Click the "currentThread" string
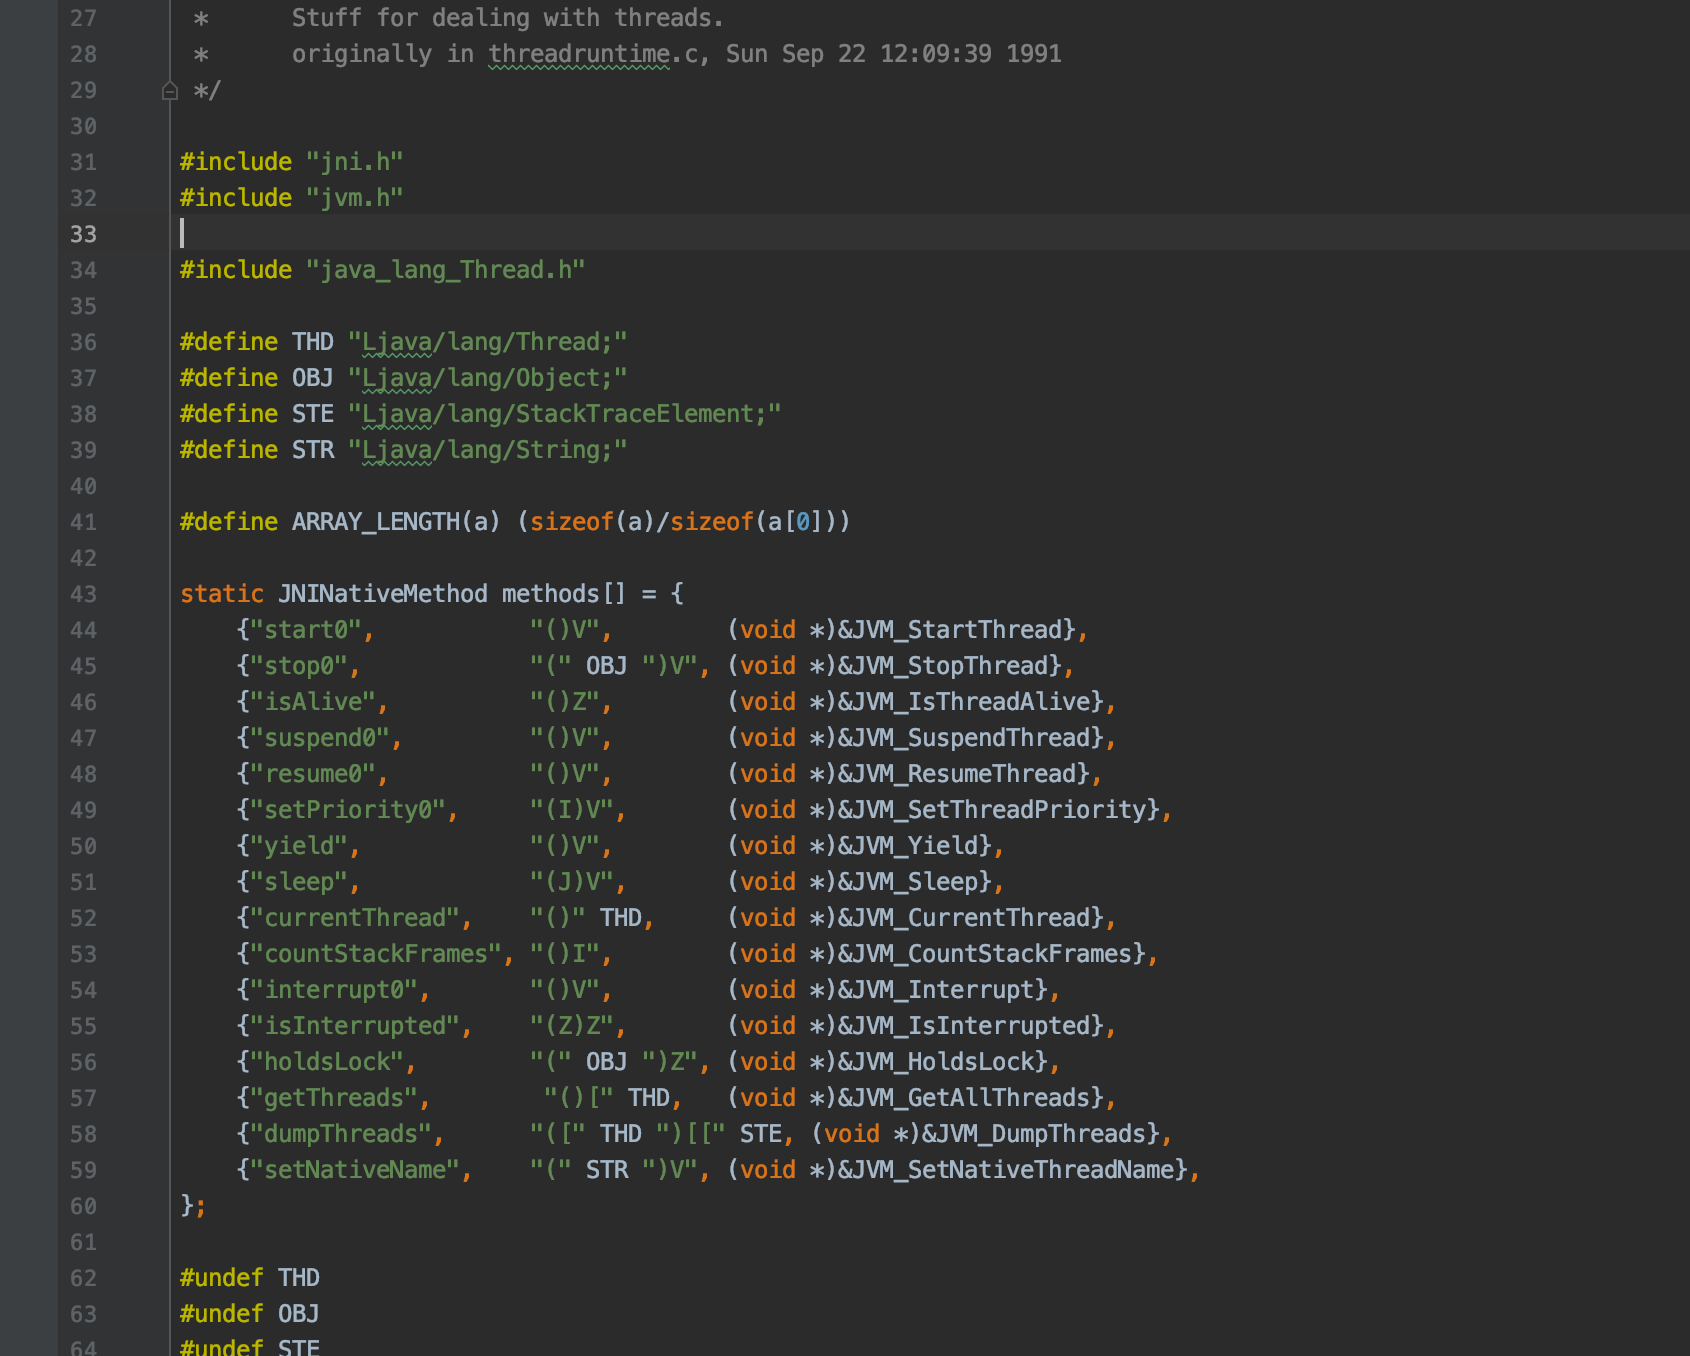Viewport: 1690px width, 1356px height. [x=355, y=918]
